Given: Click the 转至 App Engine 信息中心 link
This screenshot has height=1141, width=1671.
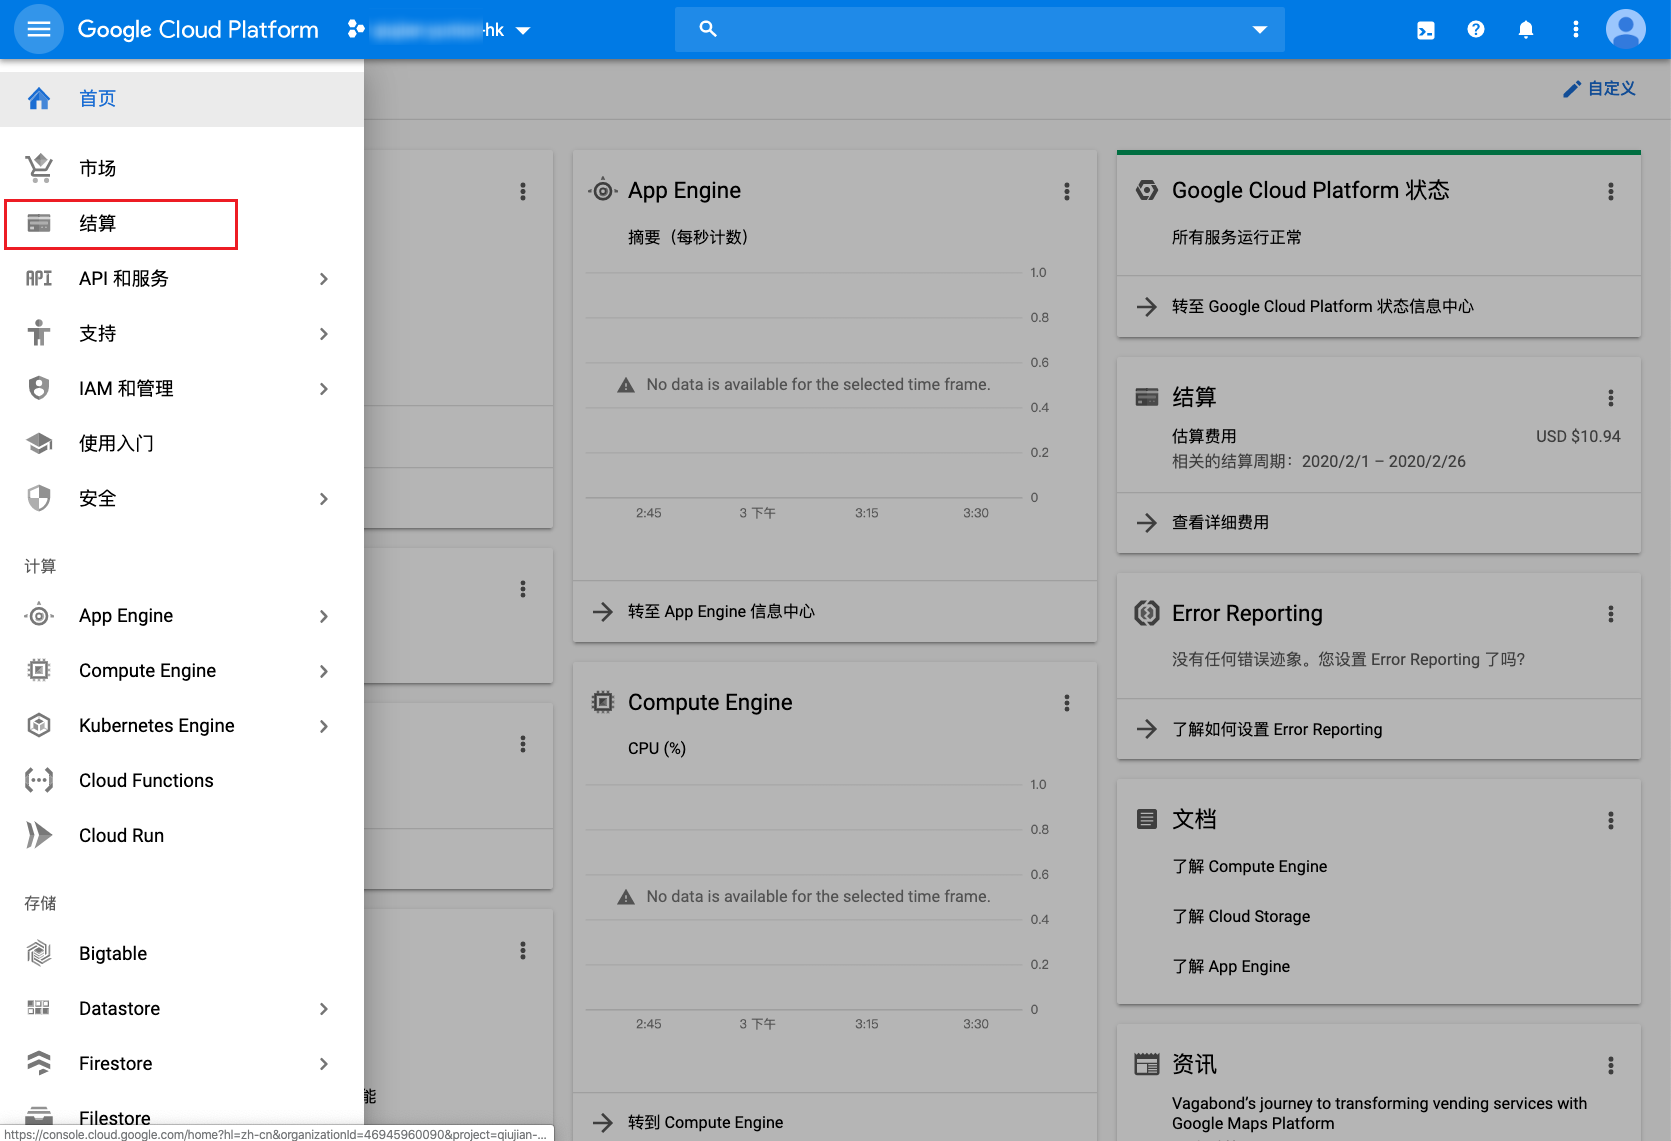Looking at the screenshot, I should click(720, 611).
